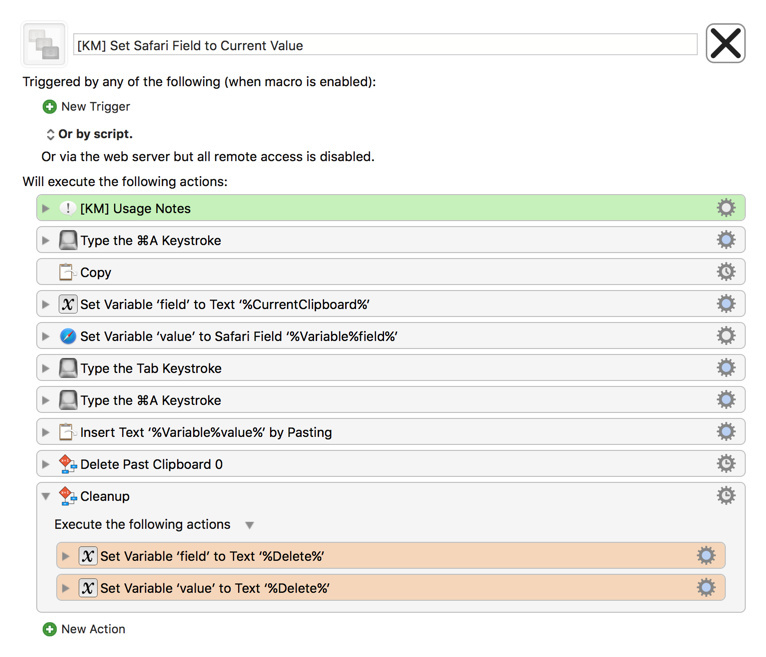Click the macro icon thumbnail beside title
This screenshot has height=657, width=766.
[43, 44]
